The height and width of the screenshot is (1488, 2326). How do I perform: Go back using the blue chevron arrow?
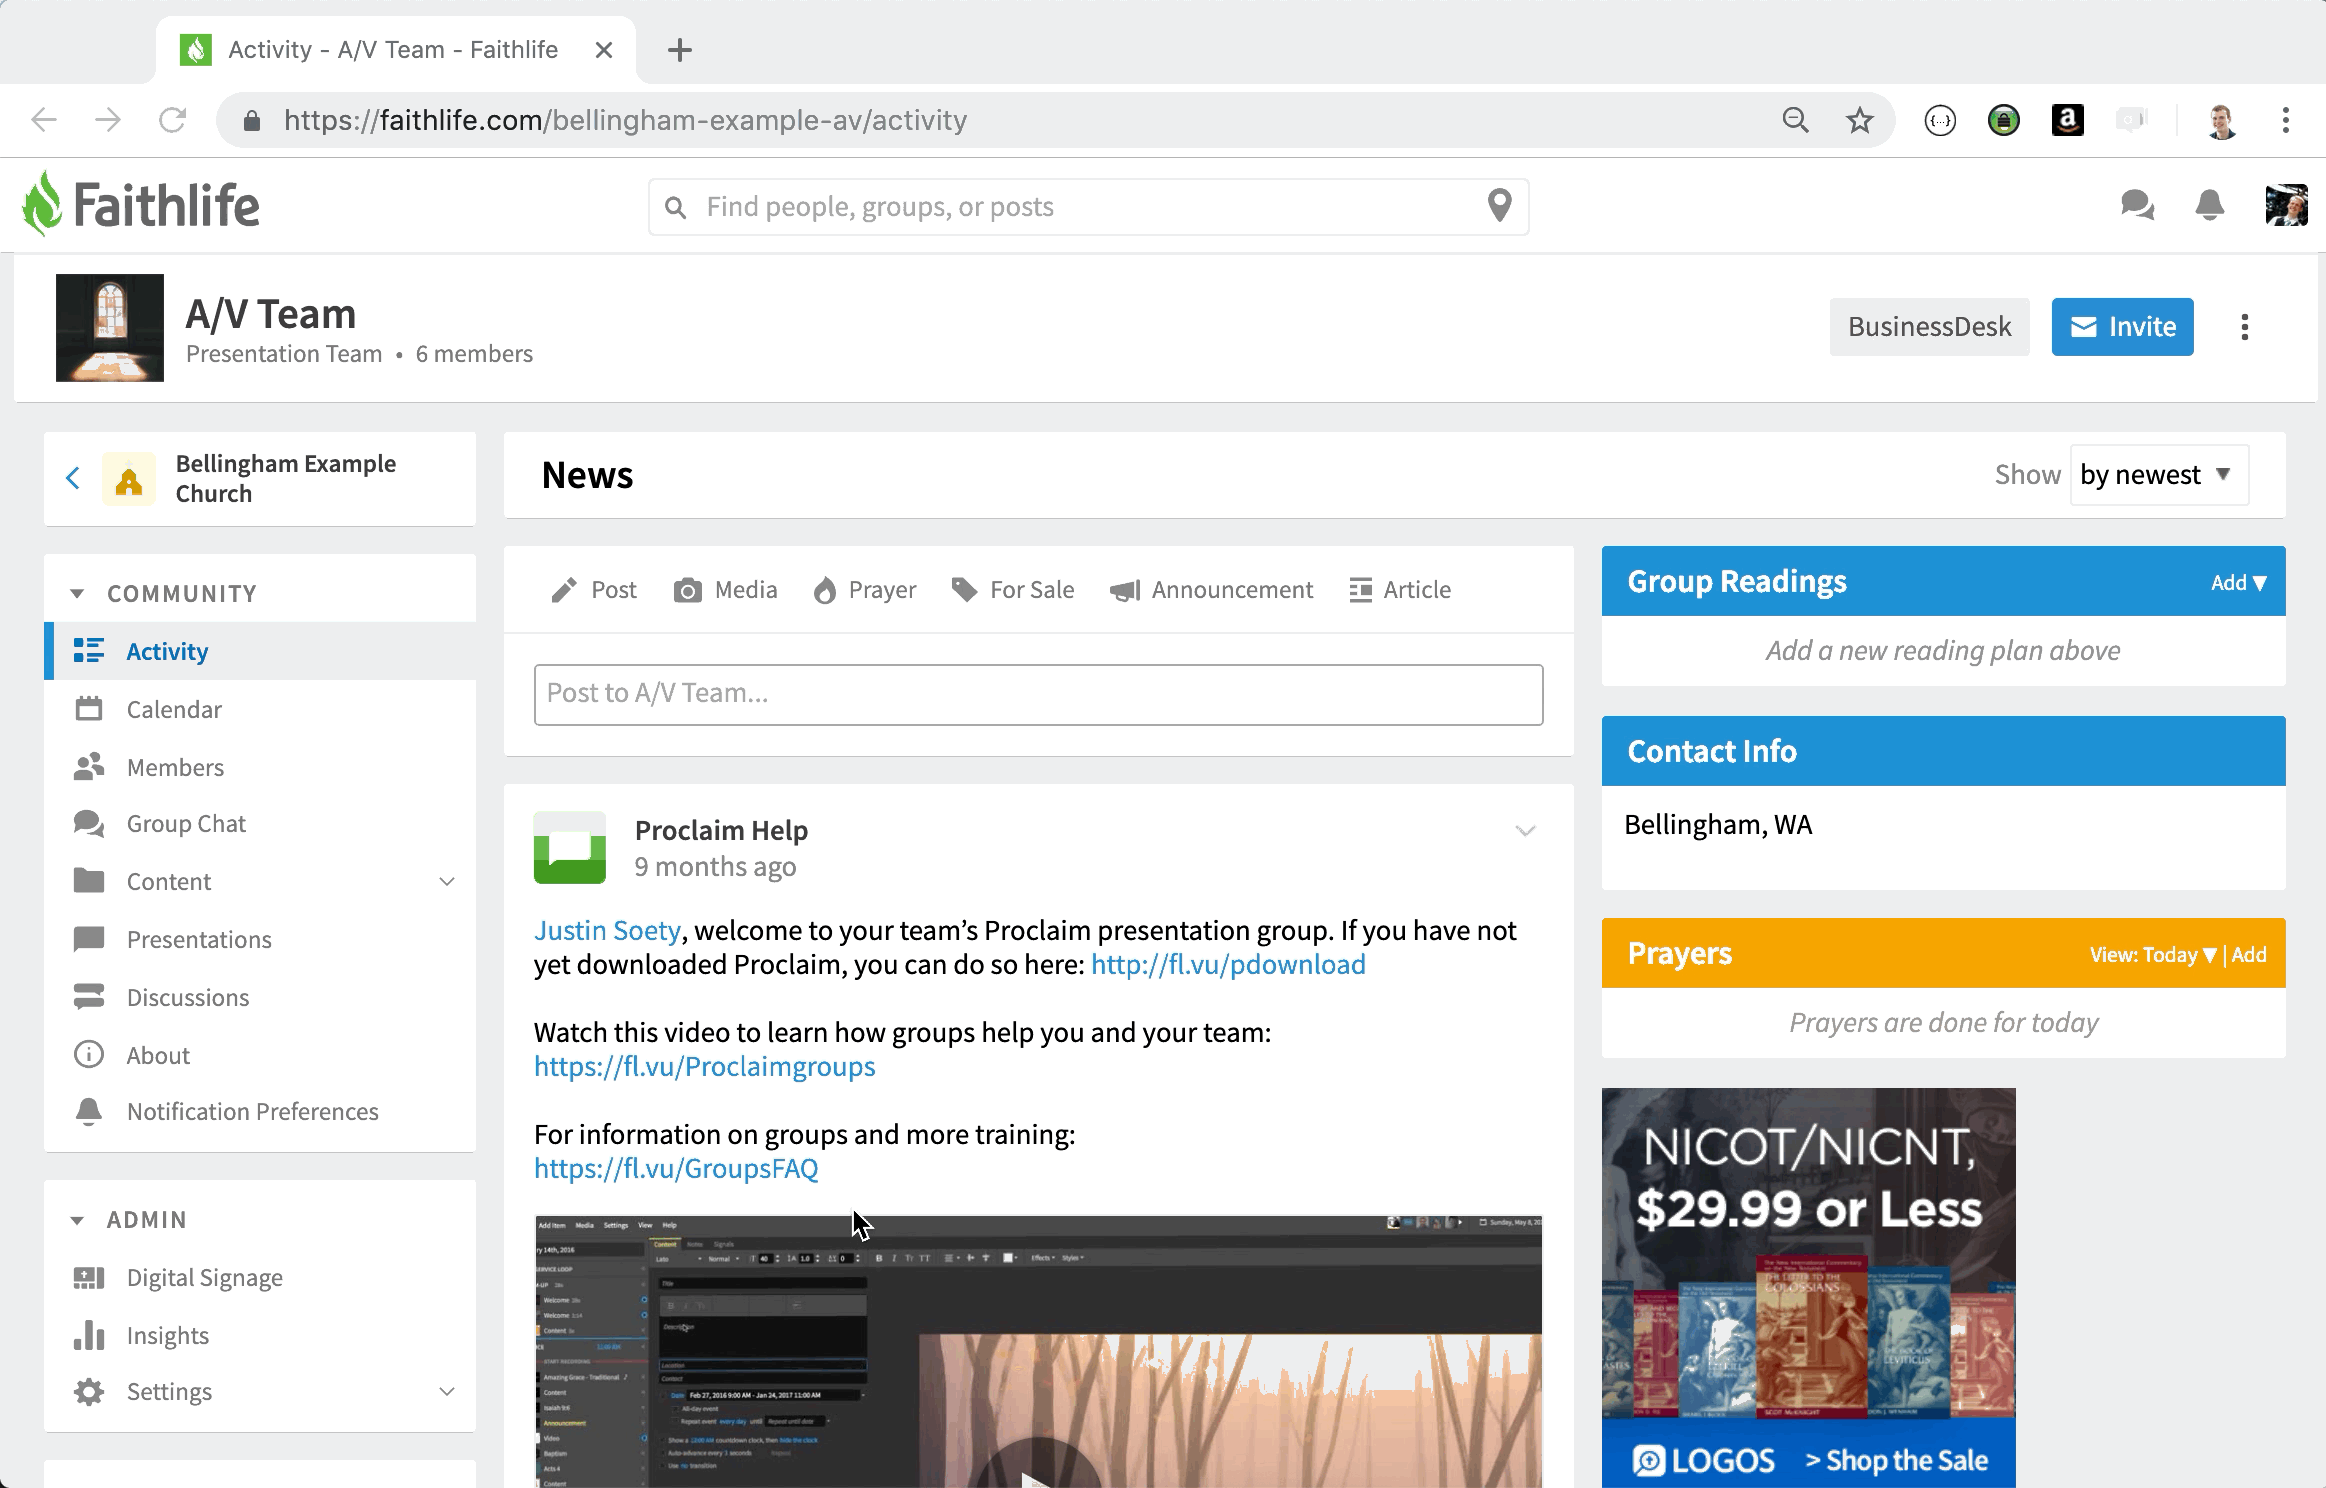(73, 478)
